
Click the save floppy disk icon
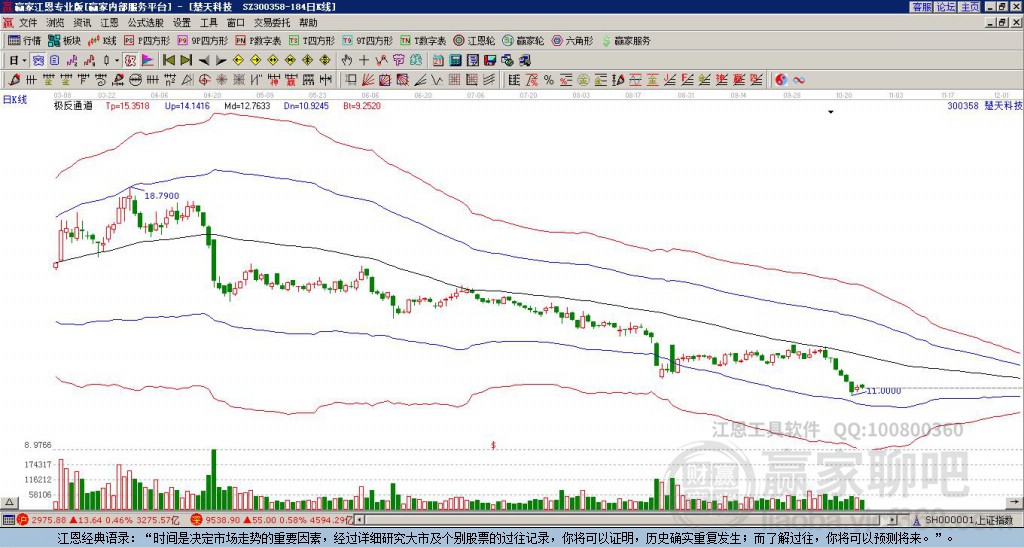coord(490,61)
